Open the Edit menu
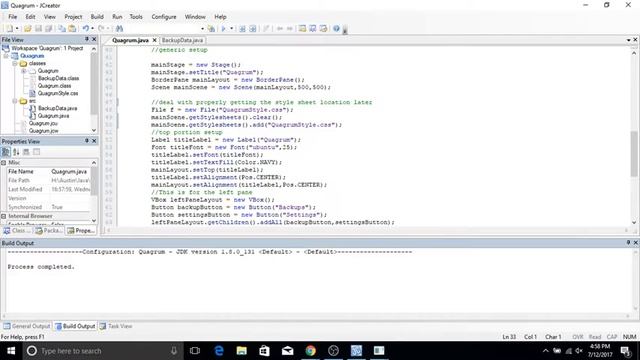The width and height of the screenshot is (640, 360). point(30,17)
